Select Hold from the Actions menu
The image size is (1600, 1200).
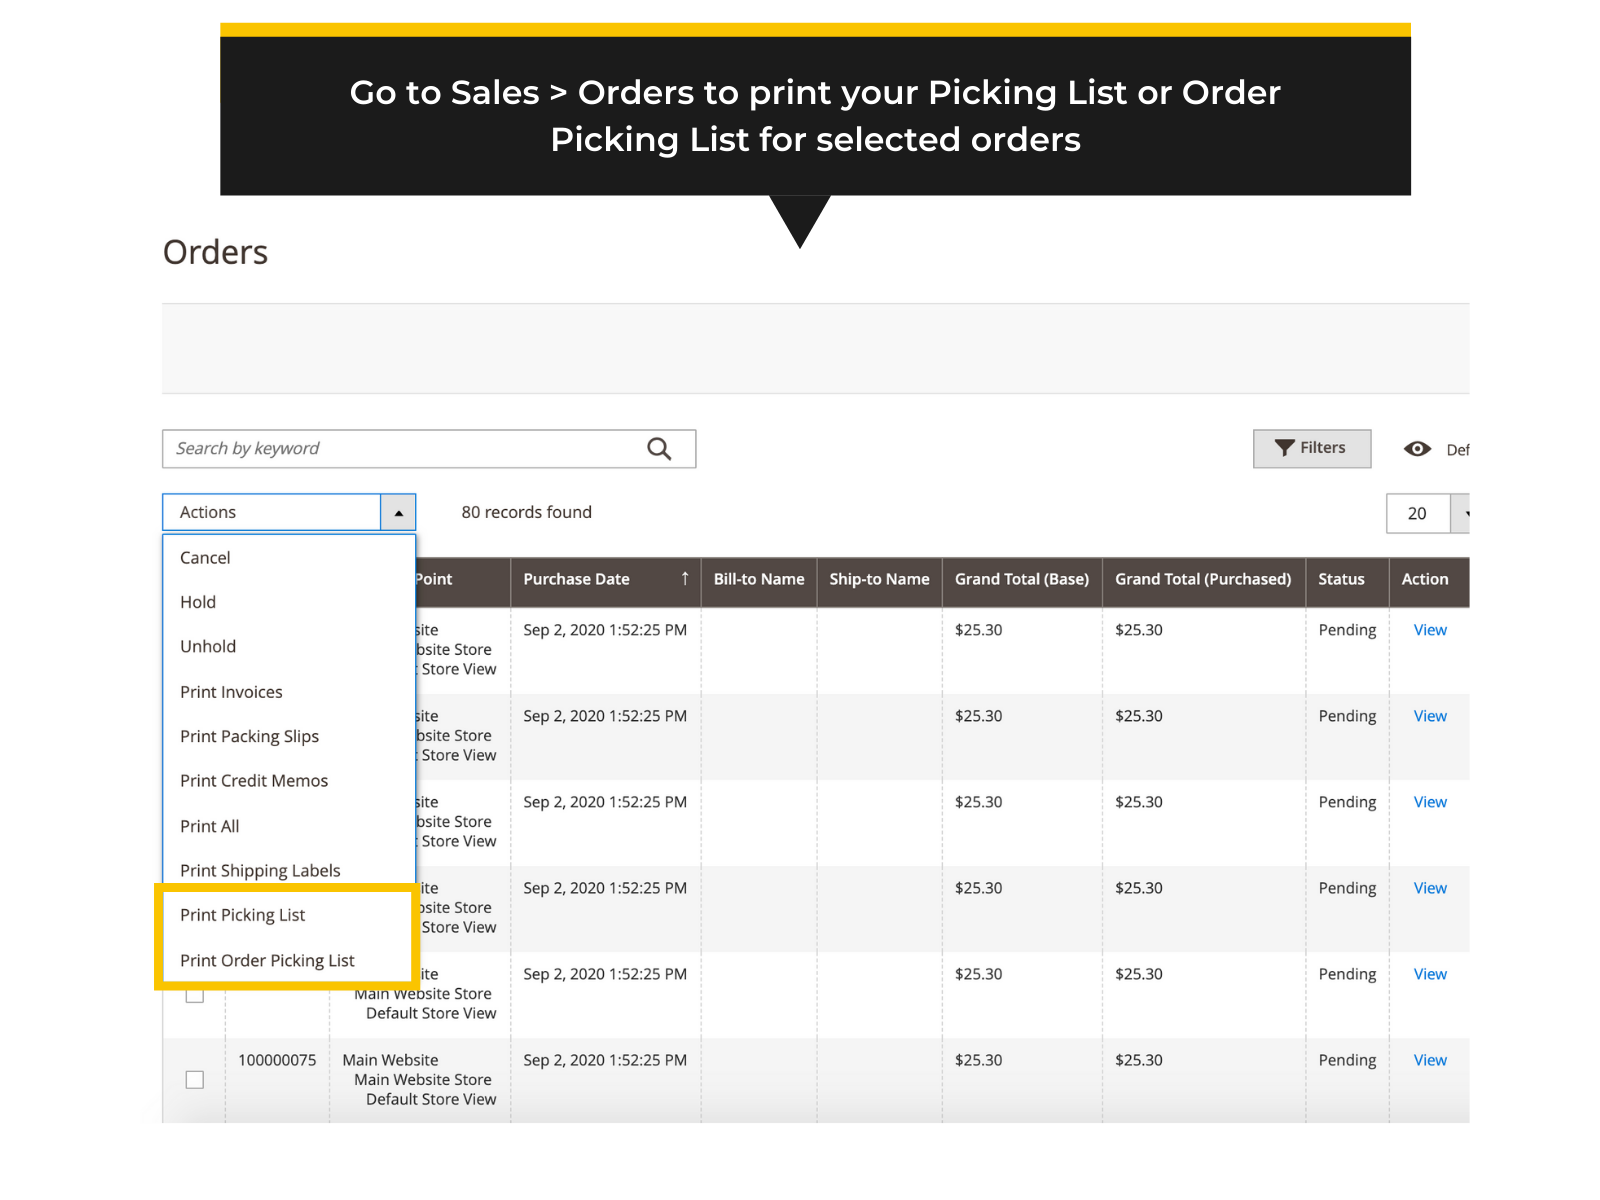[198, 601]
